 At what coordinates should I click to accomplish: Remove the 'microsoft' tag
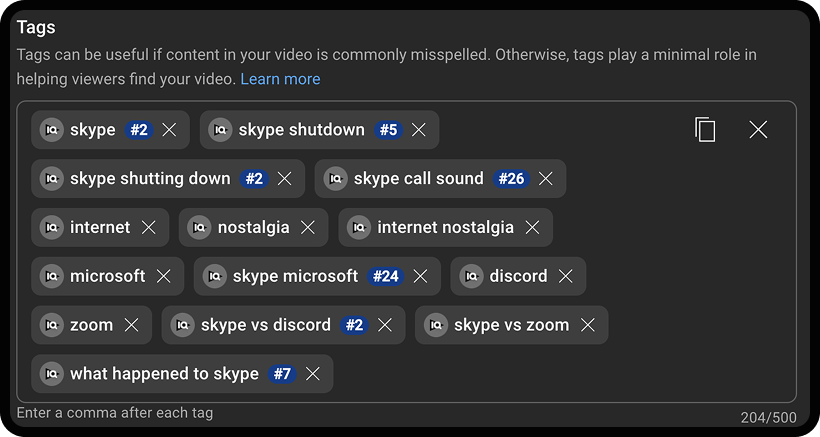(164, 276)
